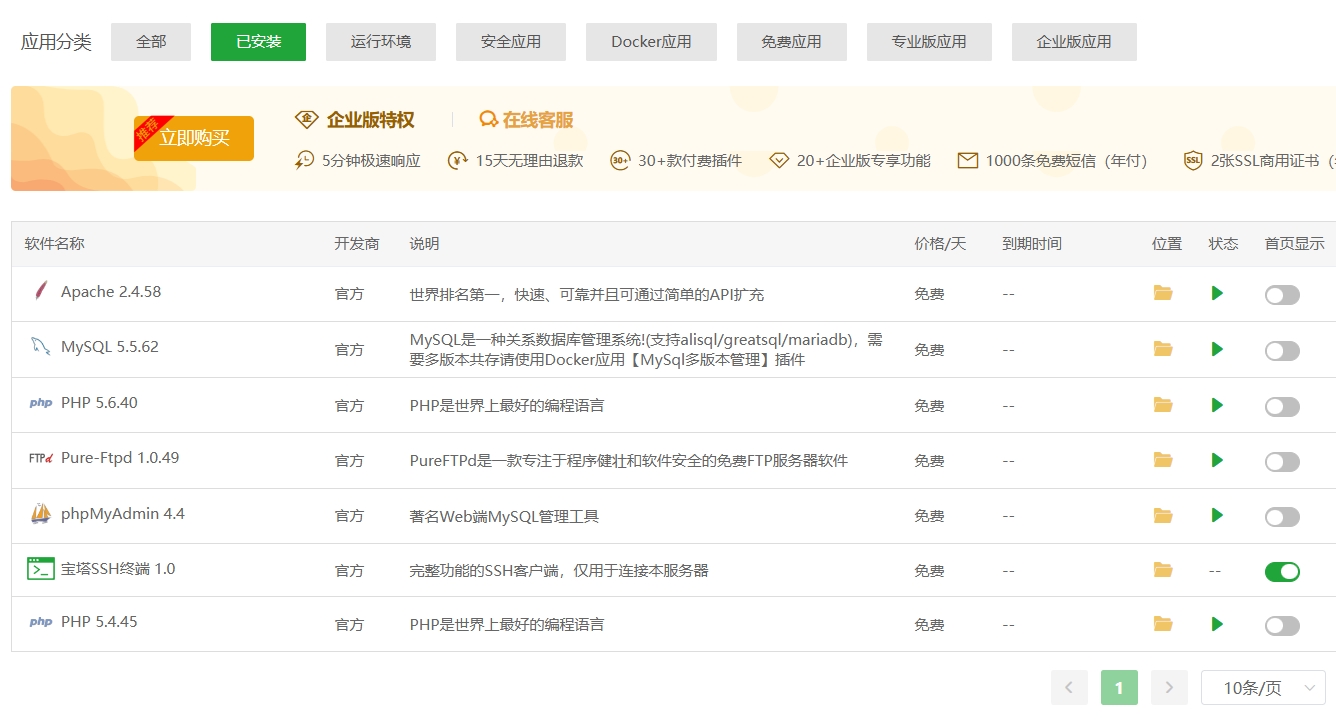
Task: Click the 价格/天 column header
Action: pyautogui.click(x=940, y=244)
